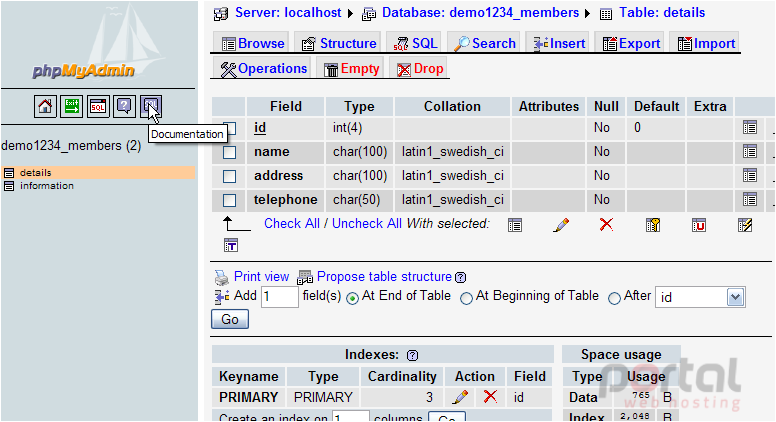The height and width of the screenshot is (422, 776).
Task: Switch to the Structure tab
Action: [x=338, y=43]
